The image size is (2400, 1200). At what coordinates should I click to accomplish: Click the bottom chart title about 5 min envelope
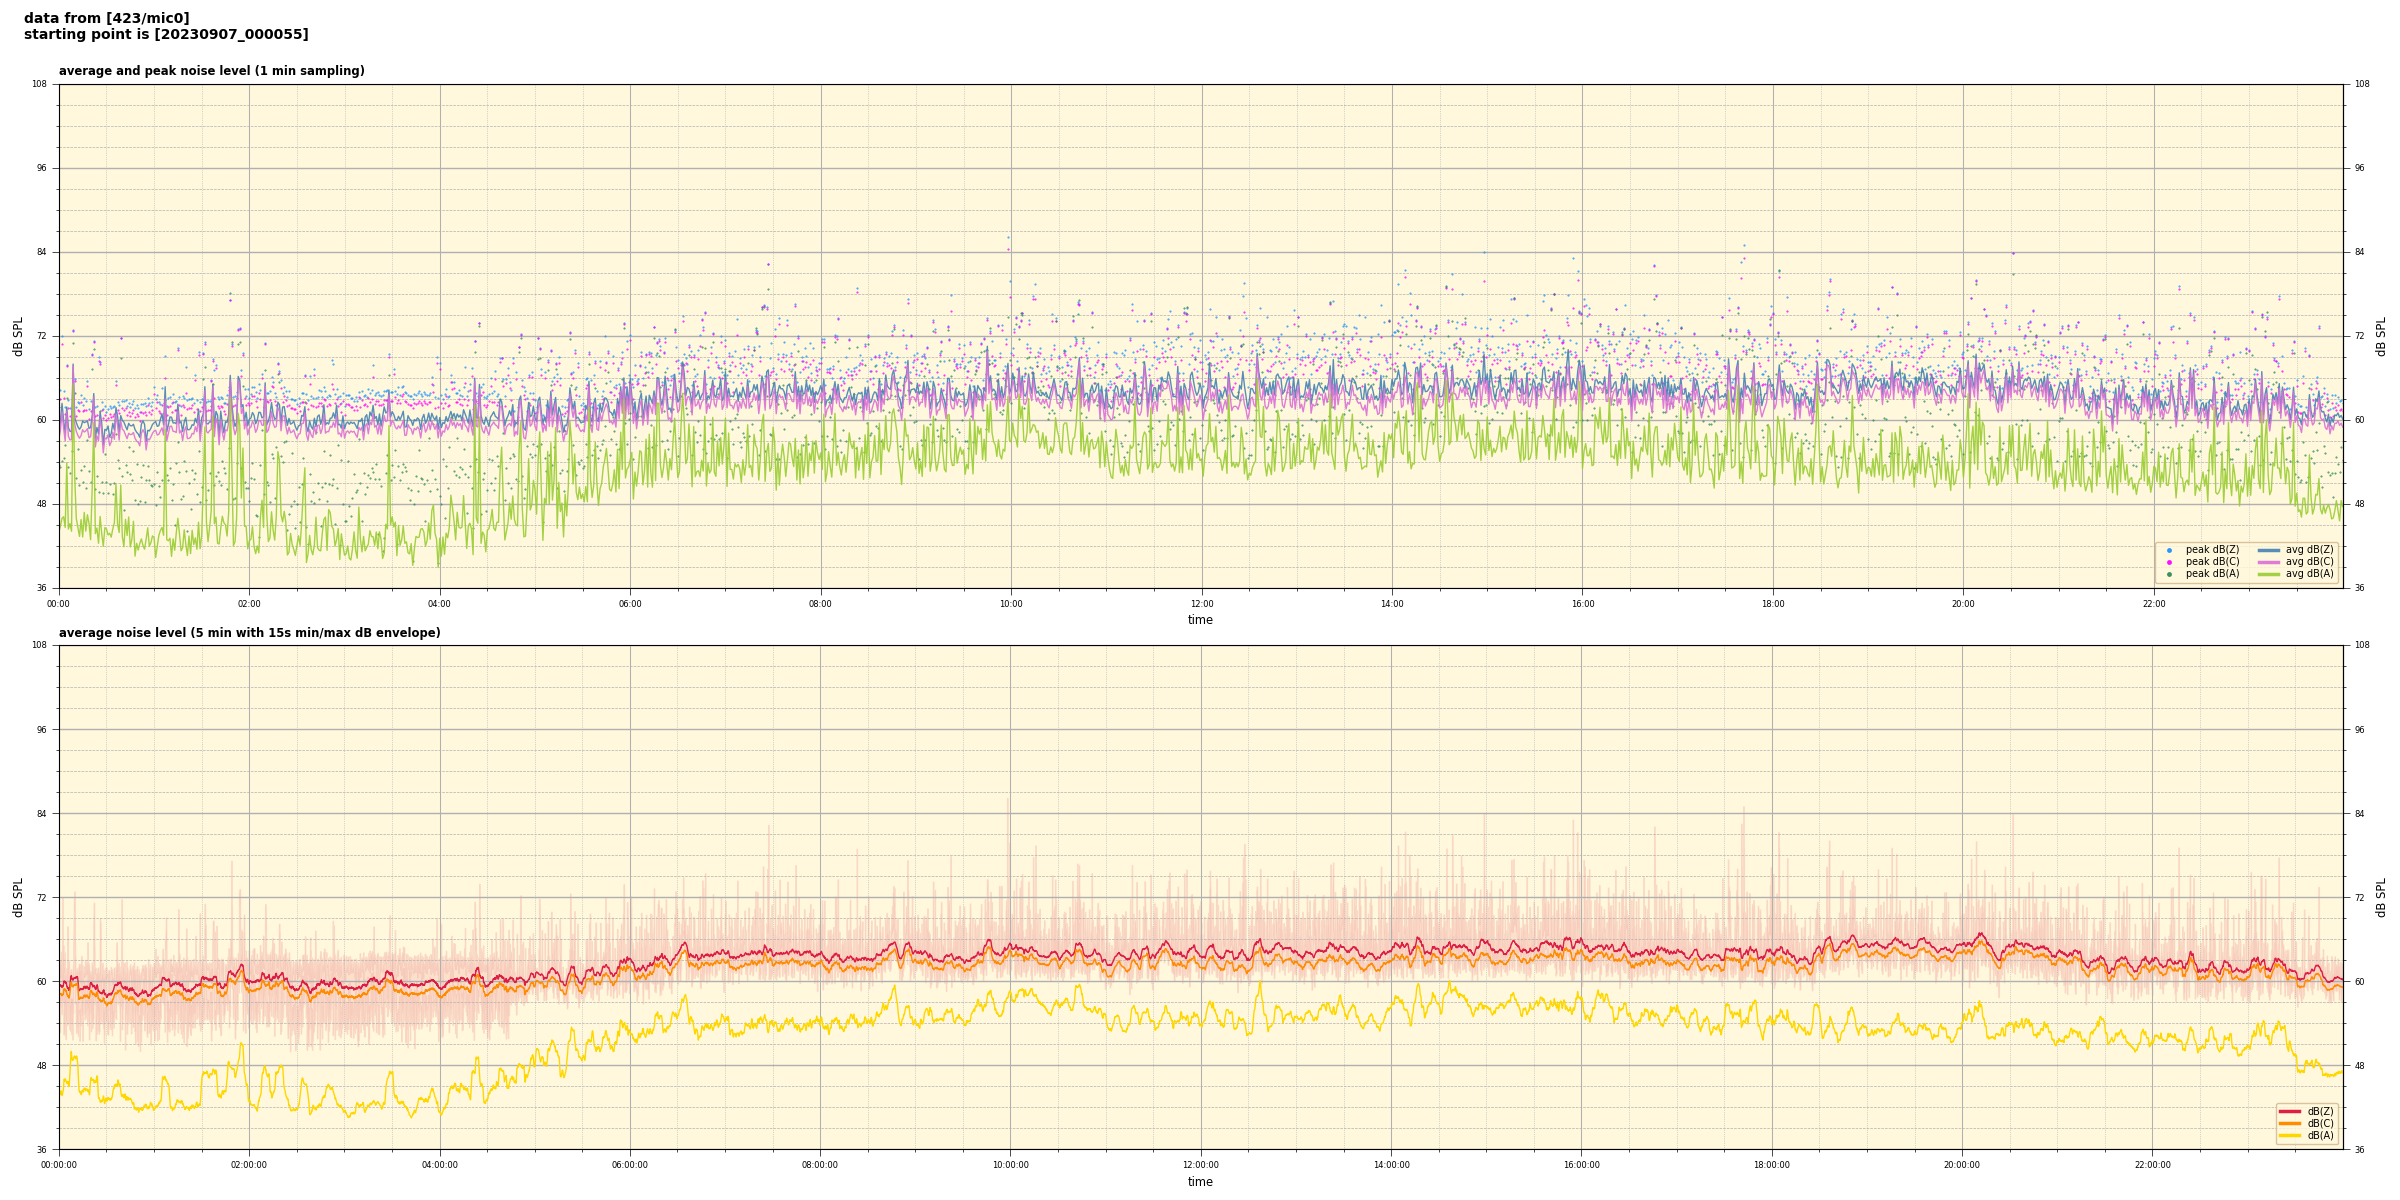point(249,633)
